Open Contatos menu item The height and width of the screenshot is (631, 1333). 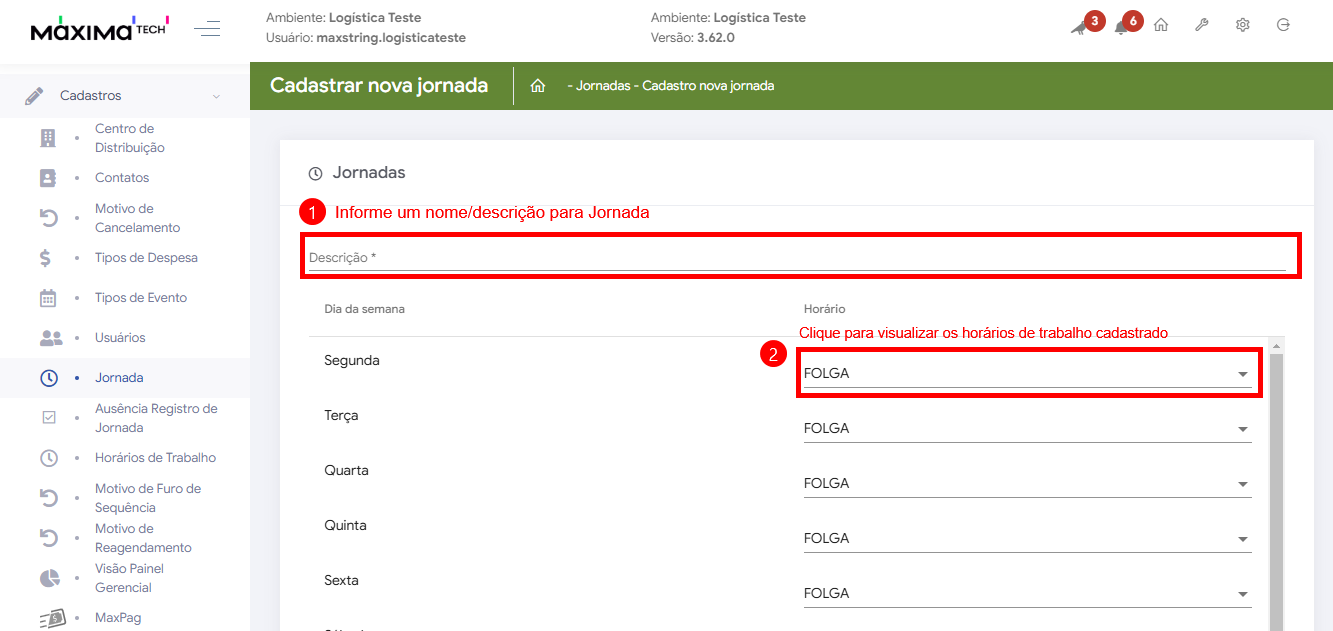tap(122, 178)
